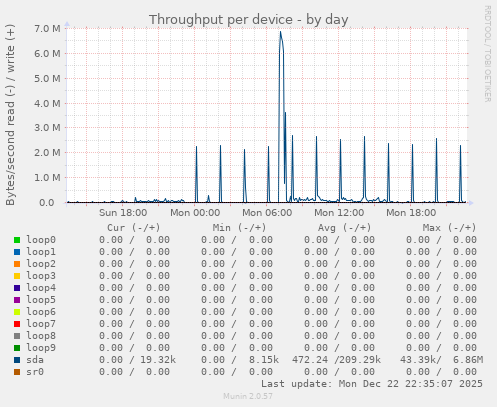This screenshot has width=497, height=407.
Task: Click the loop9 dark green legend swatch
Action: [17, 348]
